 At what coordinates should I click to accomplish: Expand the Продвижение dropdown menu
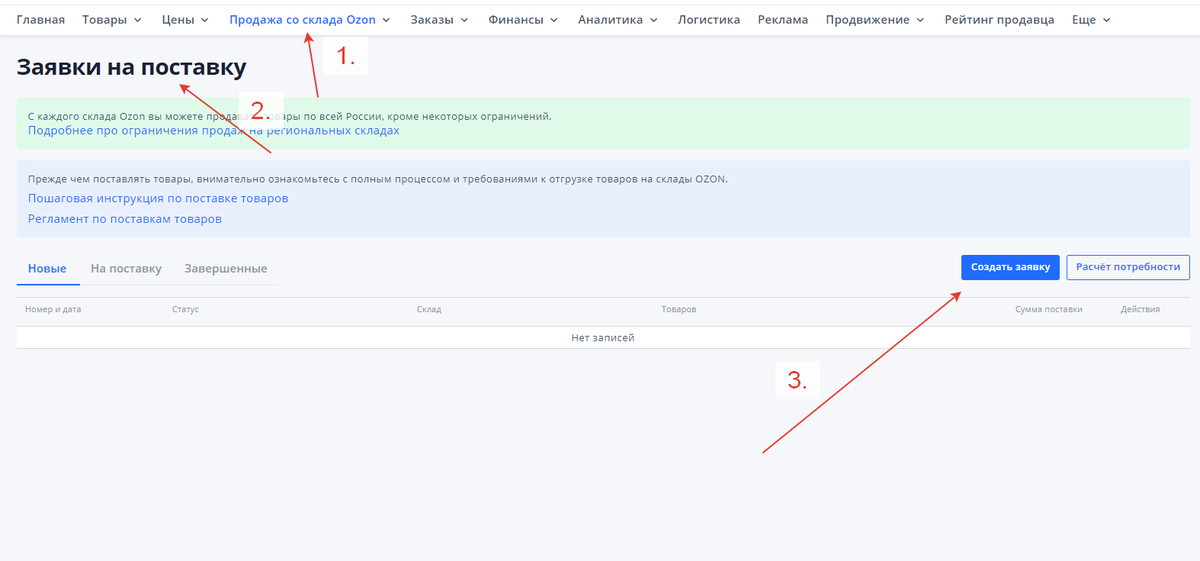(x=875, y=20)
